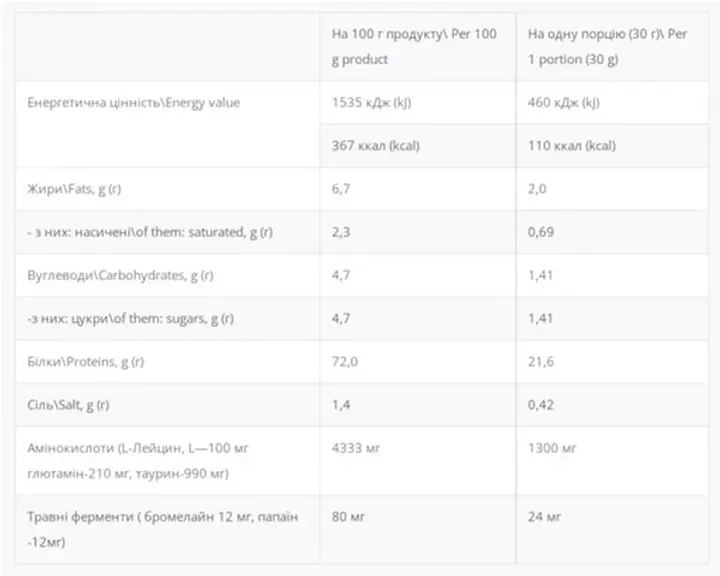Select the 'Energy value' row label
Image resolution: width=720 pixels, height=576 pixels.
click(x=133, y=102)
